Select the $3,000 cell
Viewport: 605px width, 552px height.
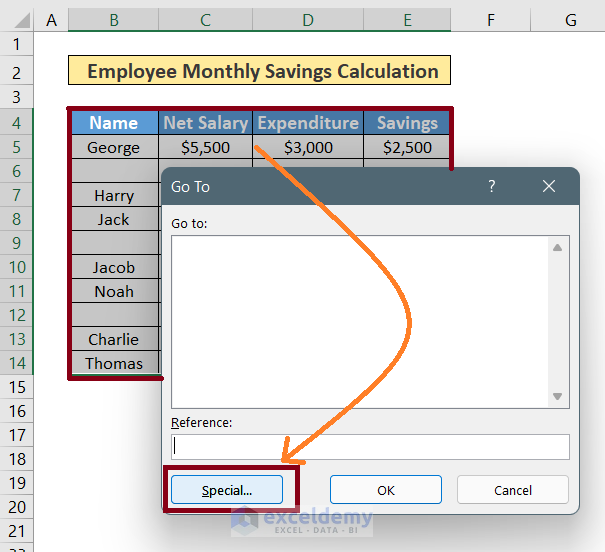pos(308,147)
